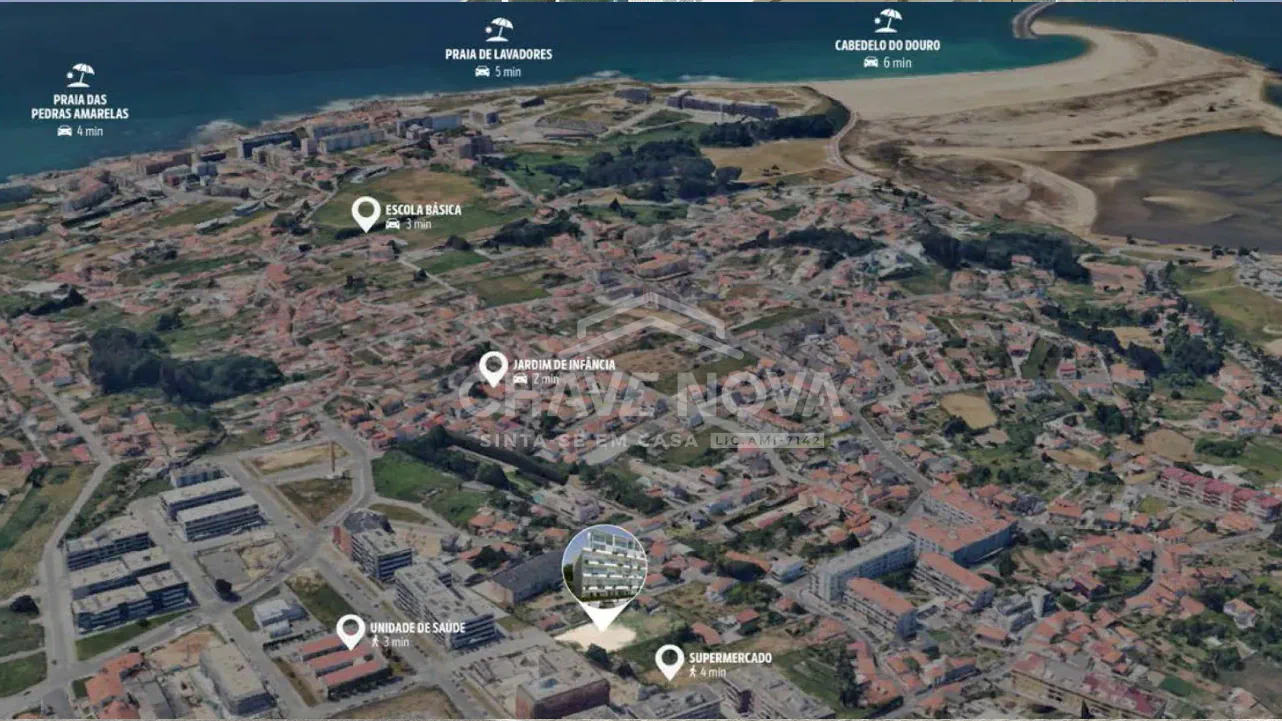Click the walking icon under Supermercado
1282x721 pixels.
(x=693, y=672)
